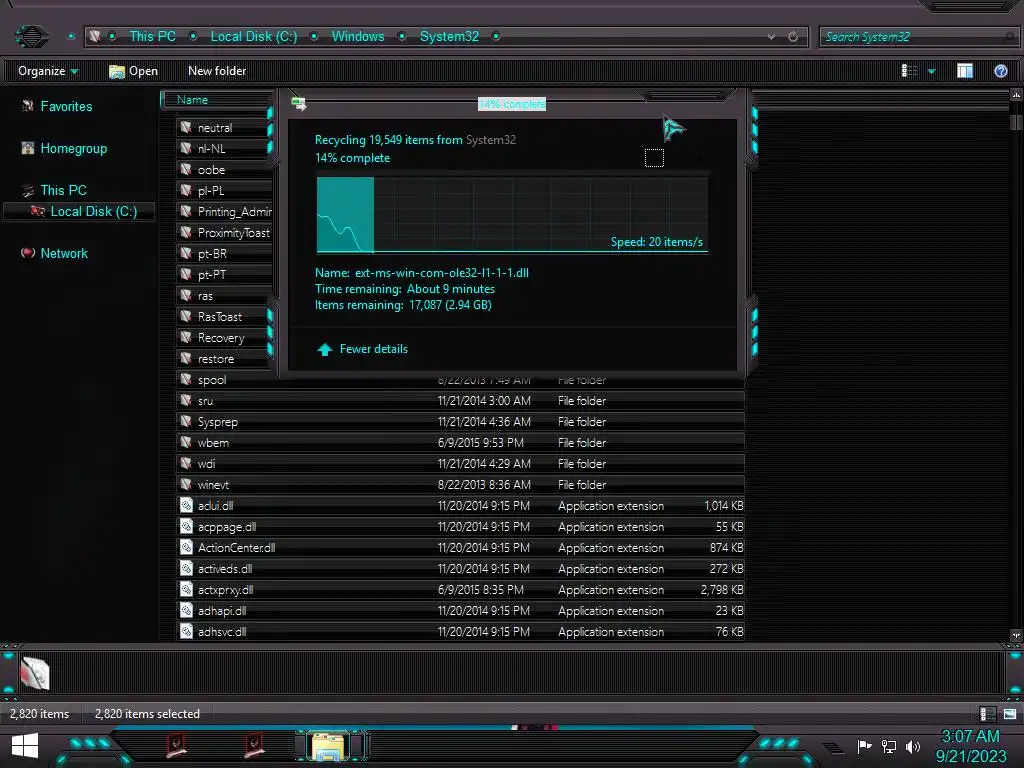Toggle the preview pane icon
Image resolution: width=1024 pixels, height=768 pixels.
point(965,71)
